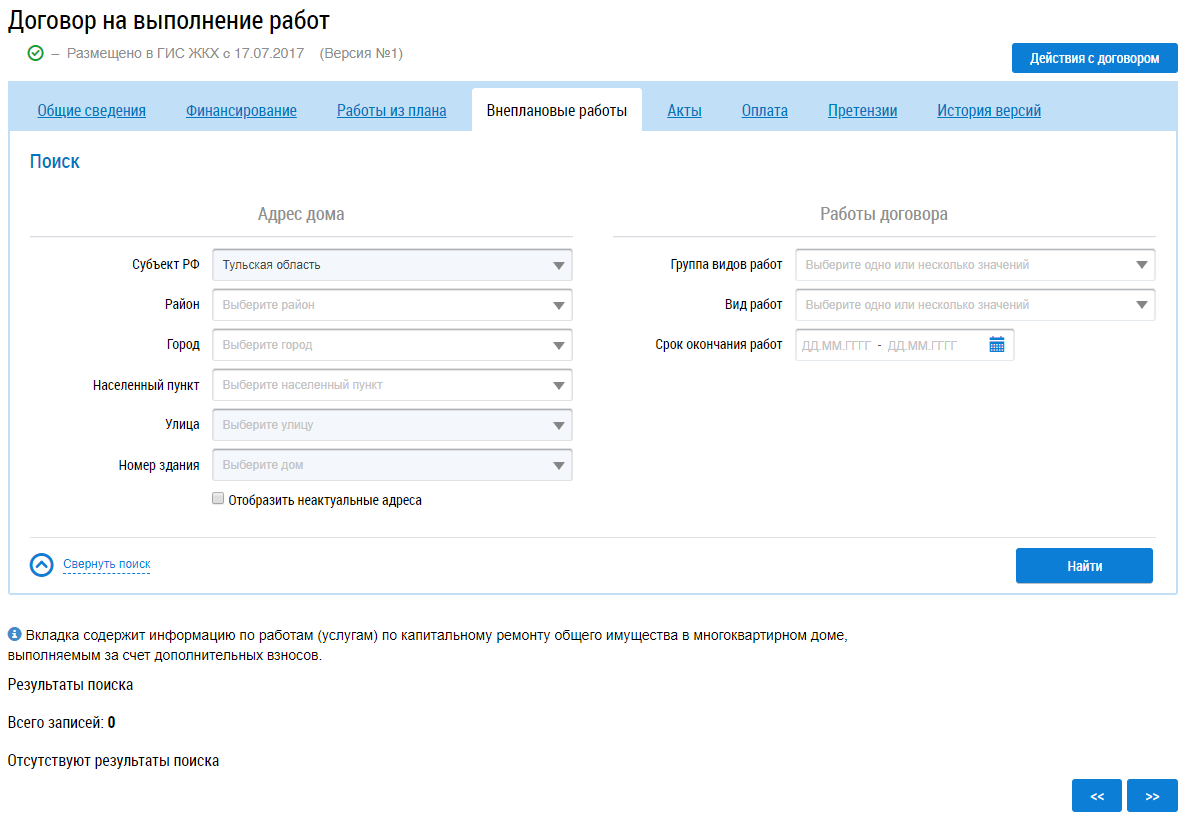This screenshot has width=1188, height=822.
Task: Switch to the Общие сведения tab
Action: coord(92,111)
